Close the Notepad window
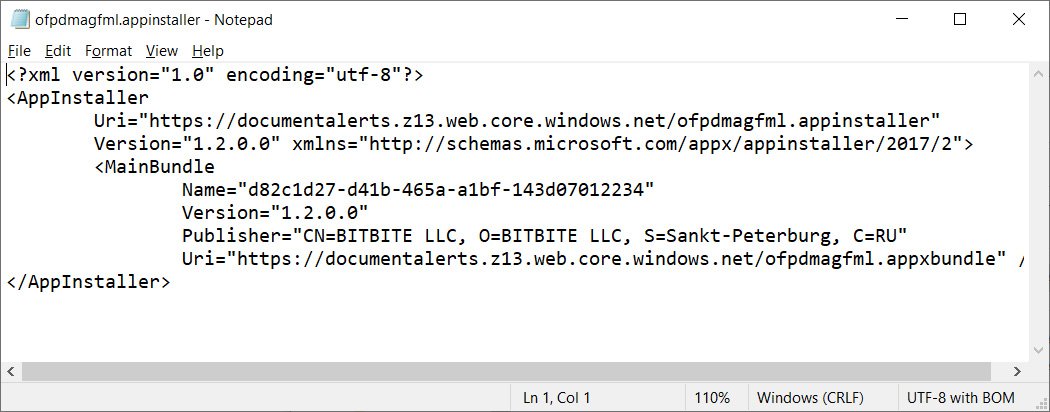The height and width of the screenshot is (412, 1050). pyautogui.click(x=1019, y=19)
